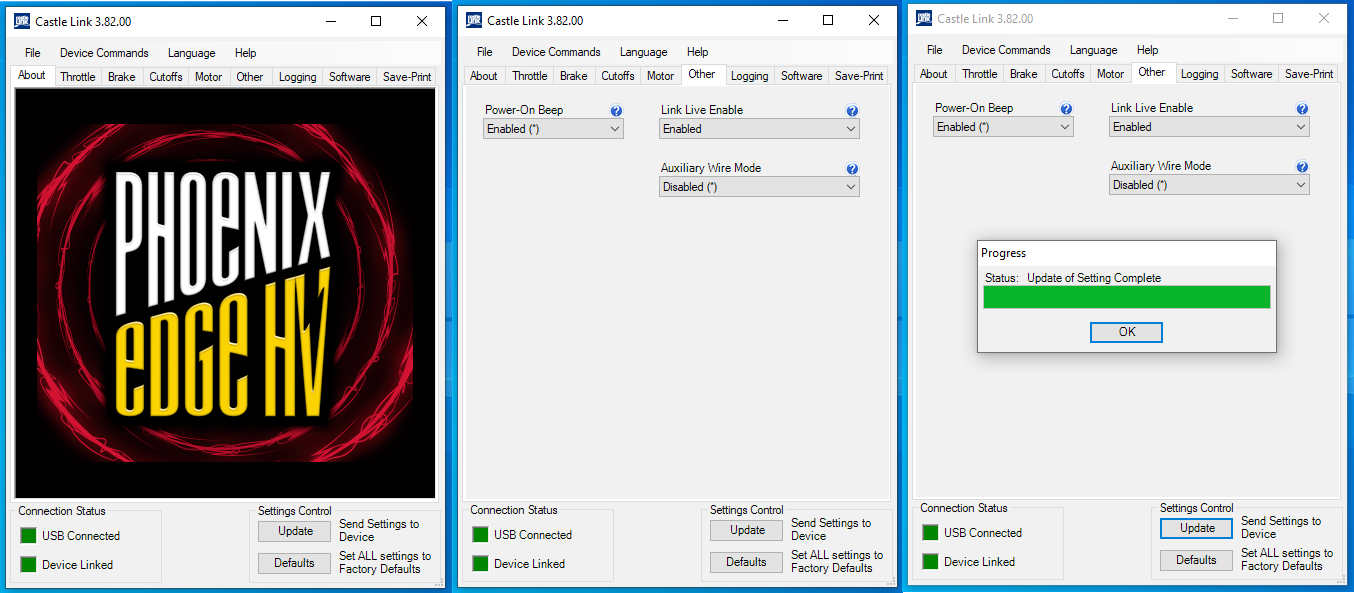The image size is (1354, 593).
Task: Click Defaults button in left window
Action: point(295,563)
